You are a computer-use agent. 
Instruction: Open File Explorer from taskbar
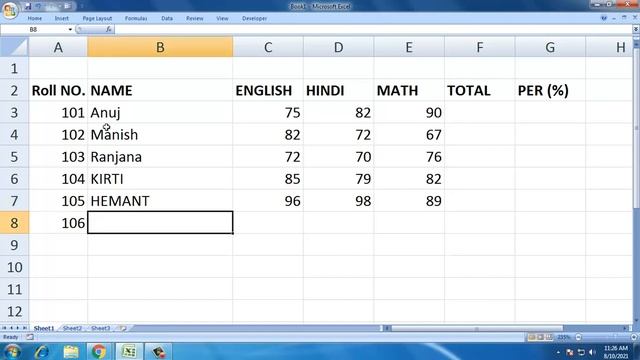(71, 351)
